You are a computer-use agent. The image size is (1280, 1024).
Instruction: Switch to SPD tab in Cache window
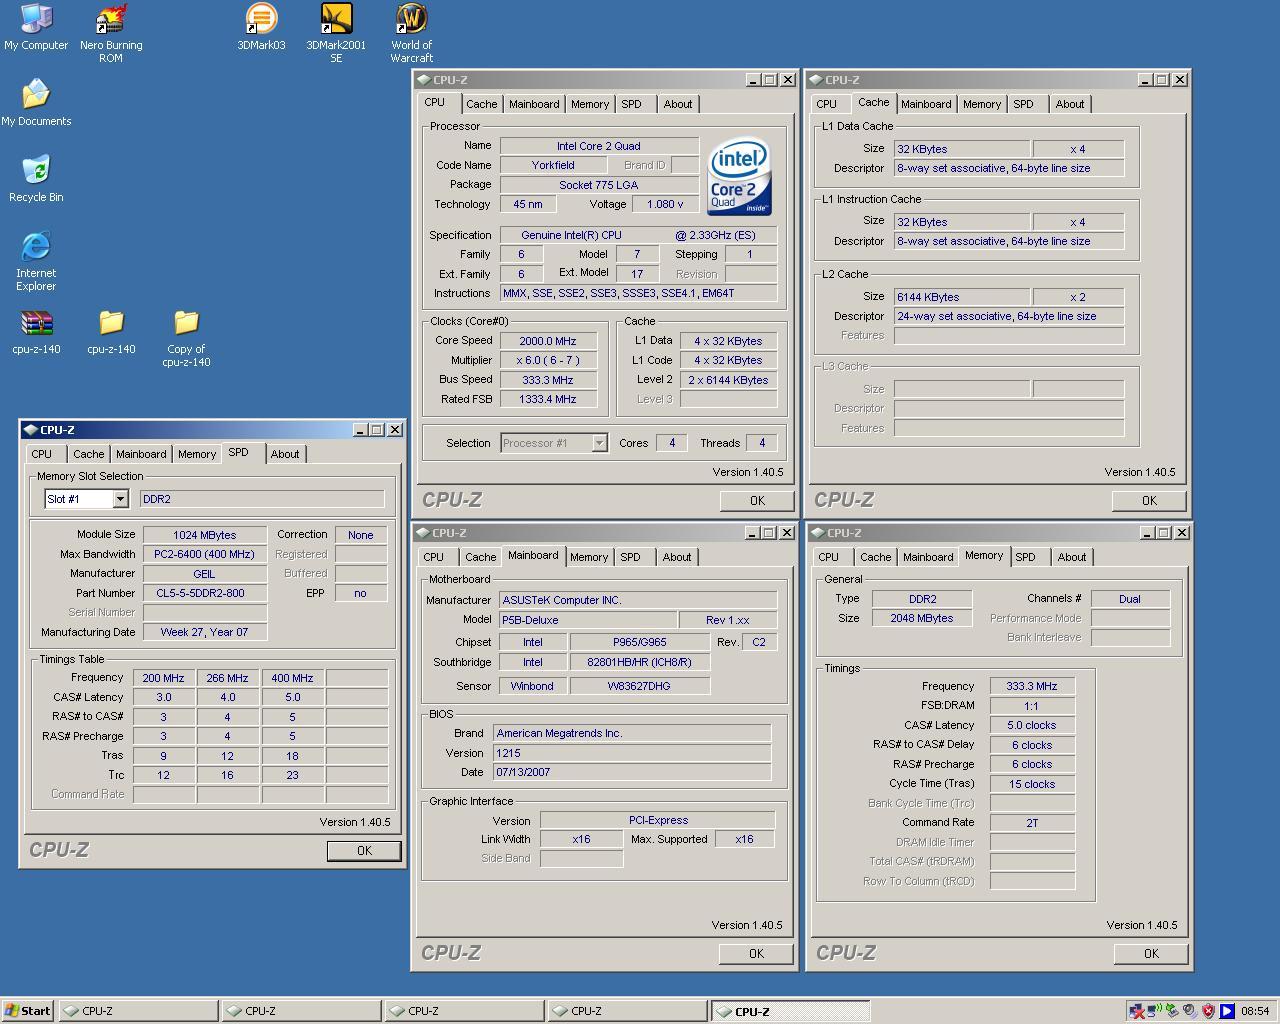click(x=1023, y=104)
